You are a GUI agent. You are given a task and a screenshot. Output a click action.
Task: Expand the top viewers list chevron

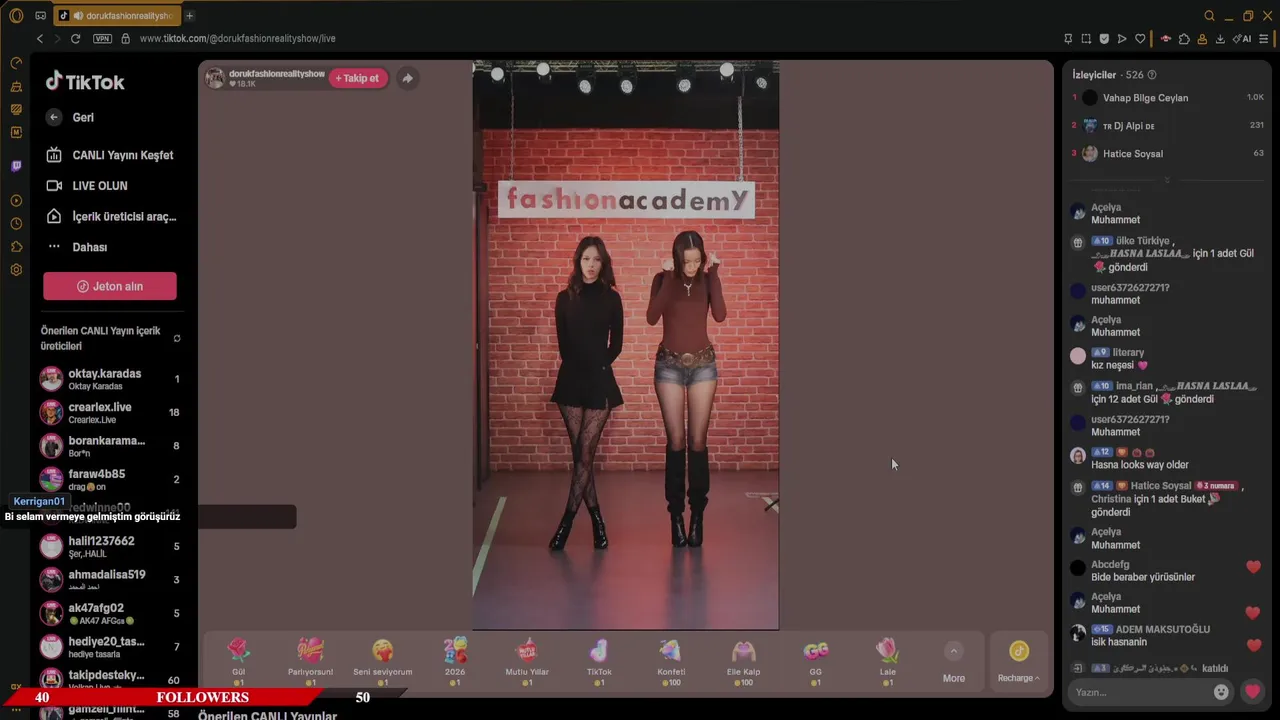point(1167,180)
